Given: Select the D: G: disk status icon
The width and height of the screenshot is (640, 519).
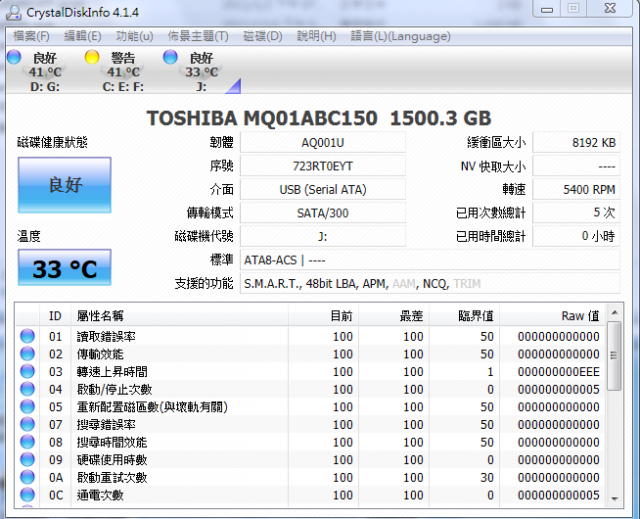Looking at the screenshot, I should pos(14,57).
